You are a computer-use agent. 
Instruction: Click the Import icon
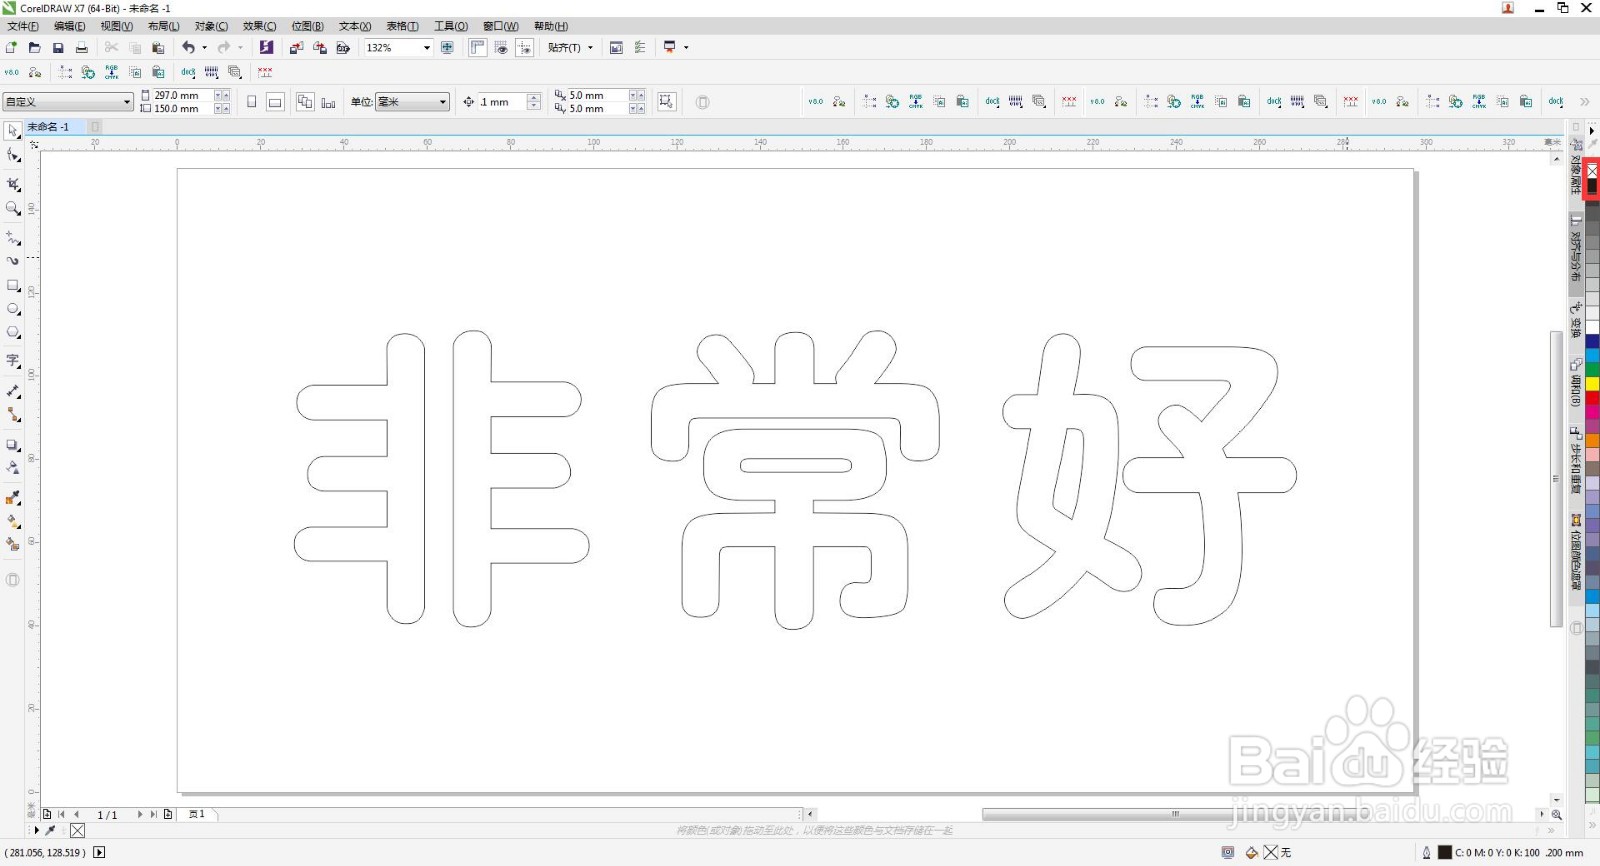[296, 47]
